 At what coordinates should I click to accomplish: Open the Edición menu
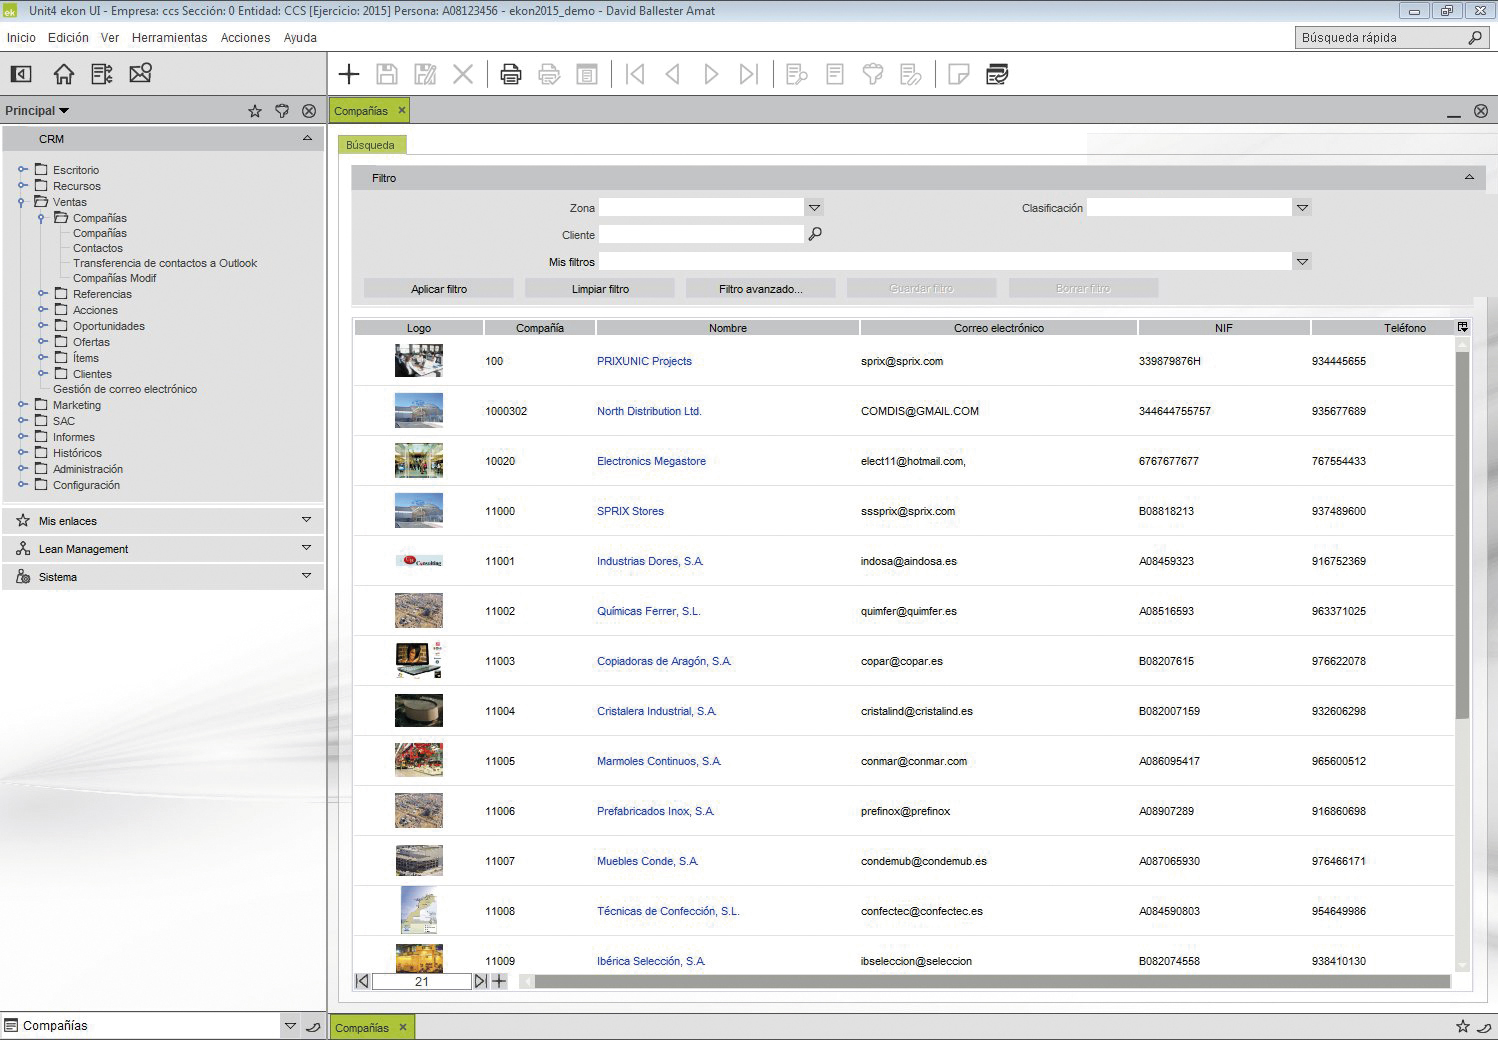(x=68, y=38)
